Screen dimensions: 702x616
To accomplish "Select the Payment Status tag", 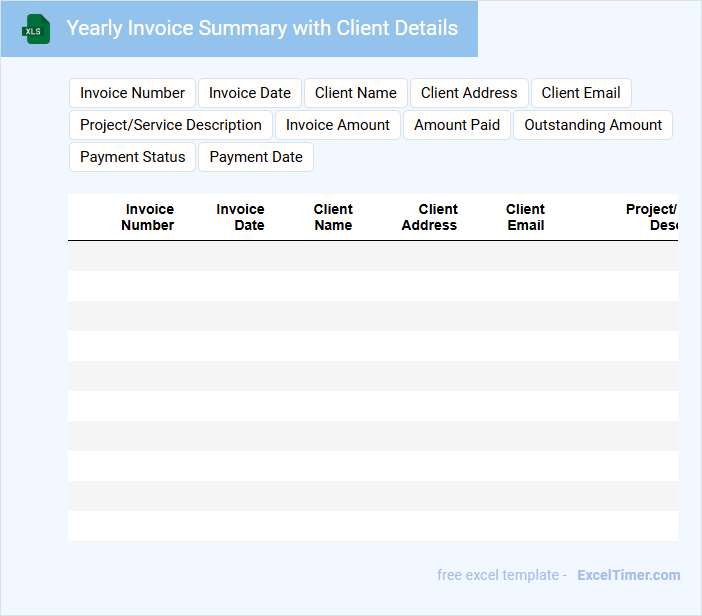I will point(133,157).
